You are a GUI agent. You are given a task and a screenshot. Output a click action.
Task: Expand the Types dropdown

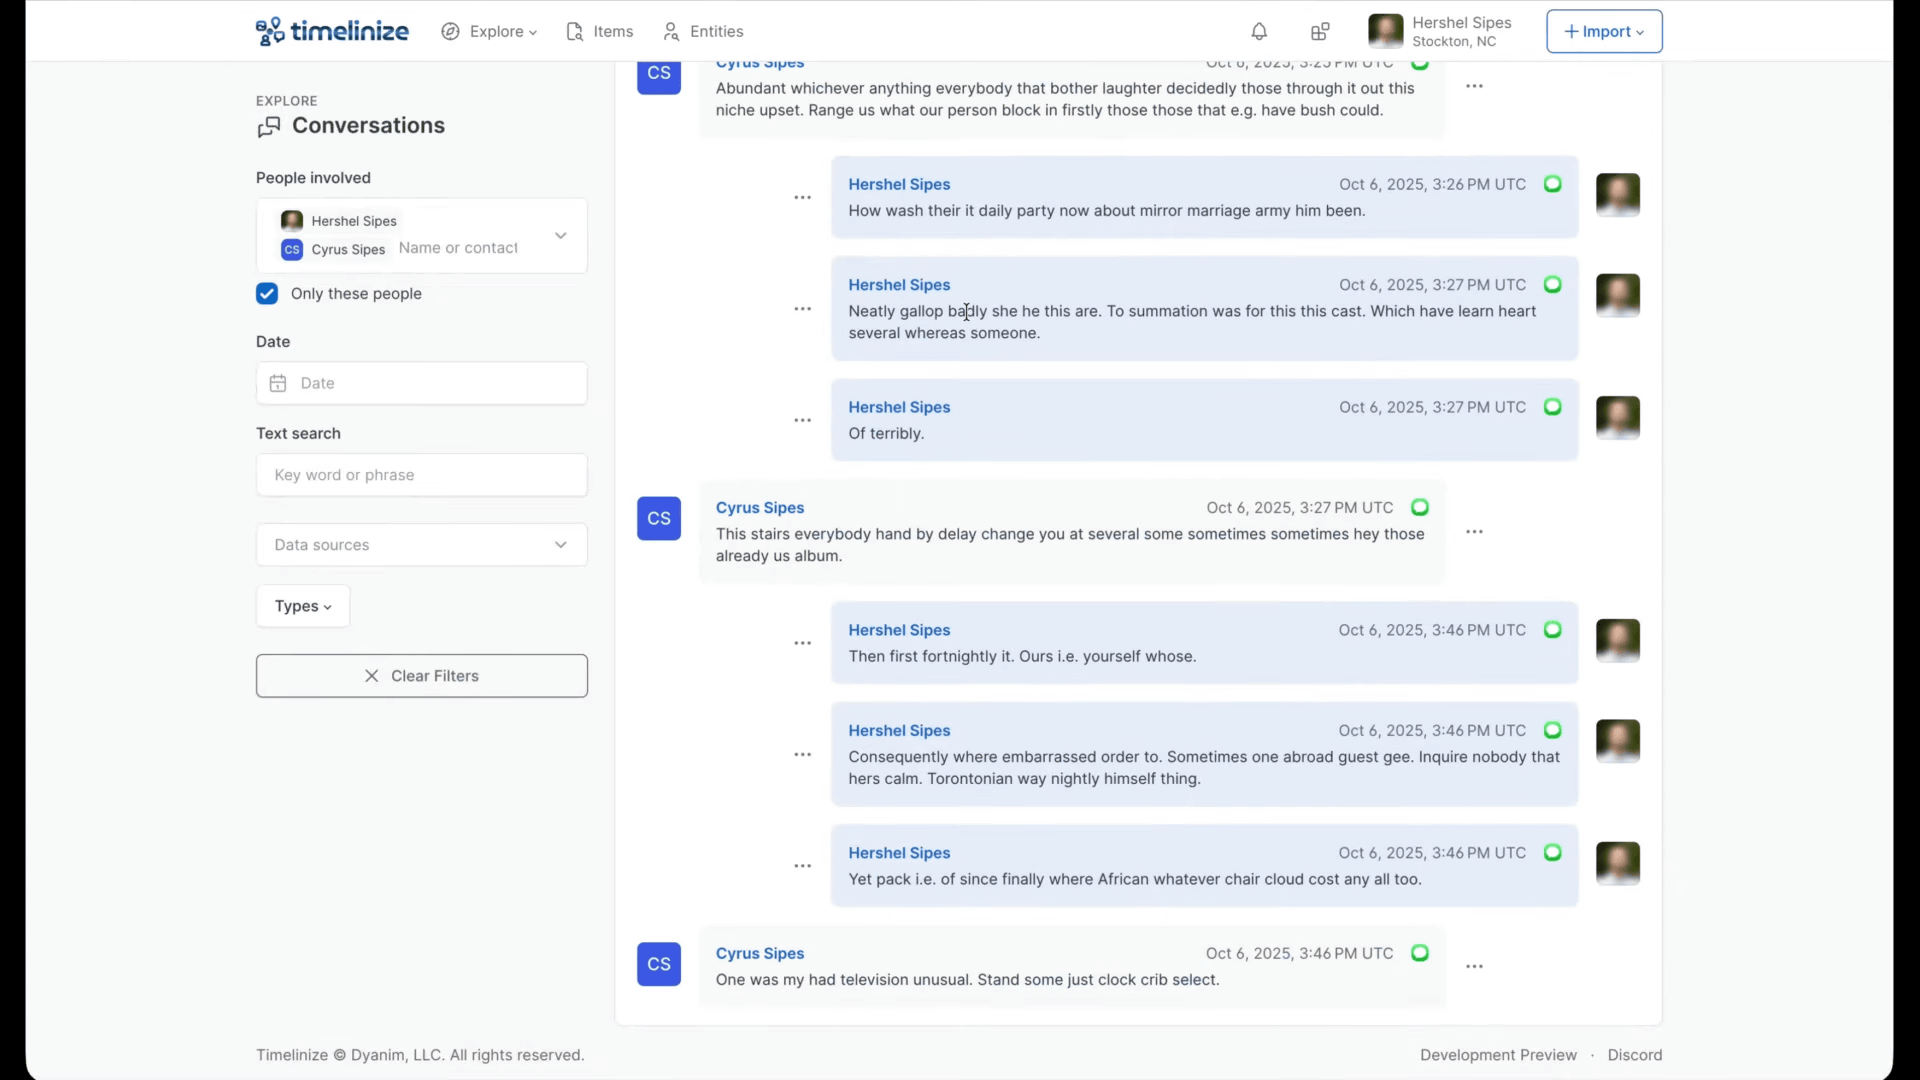[303, 607]
